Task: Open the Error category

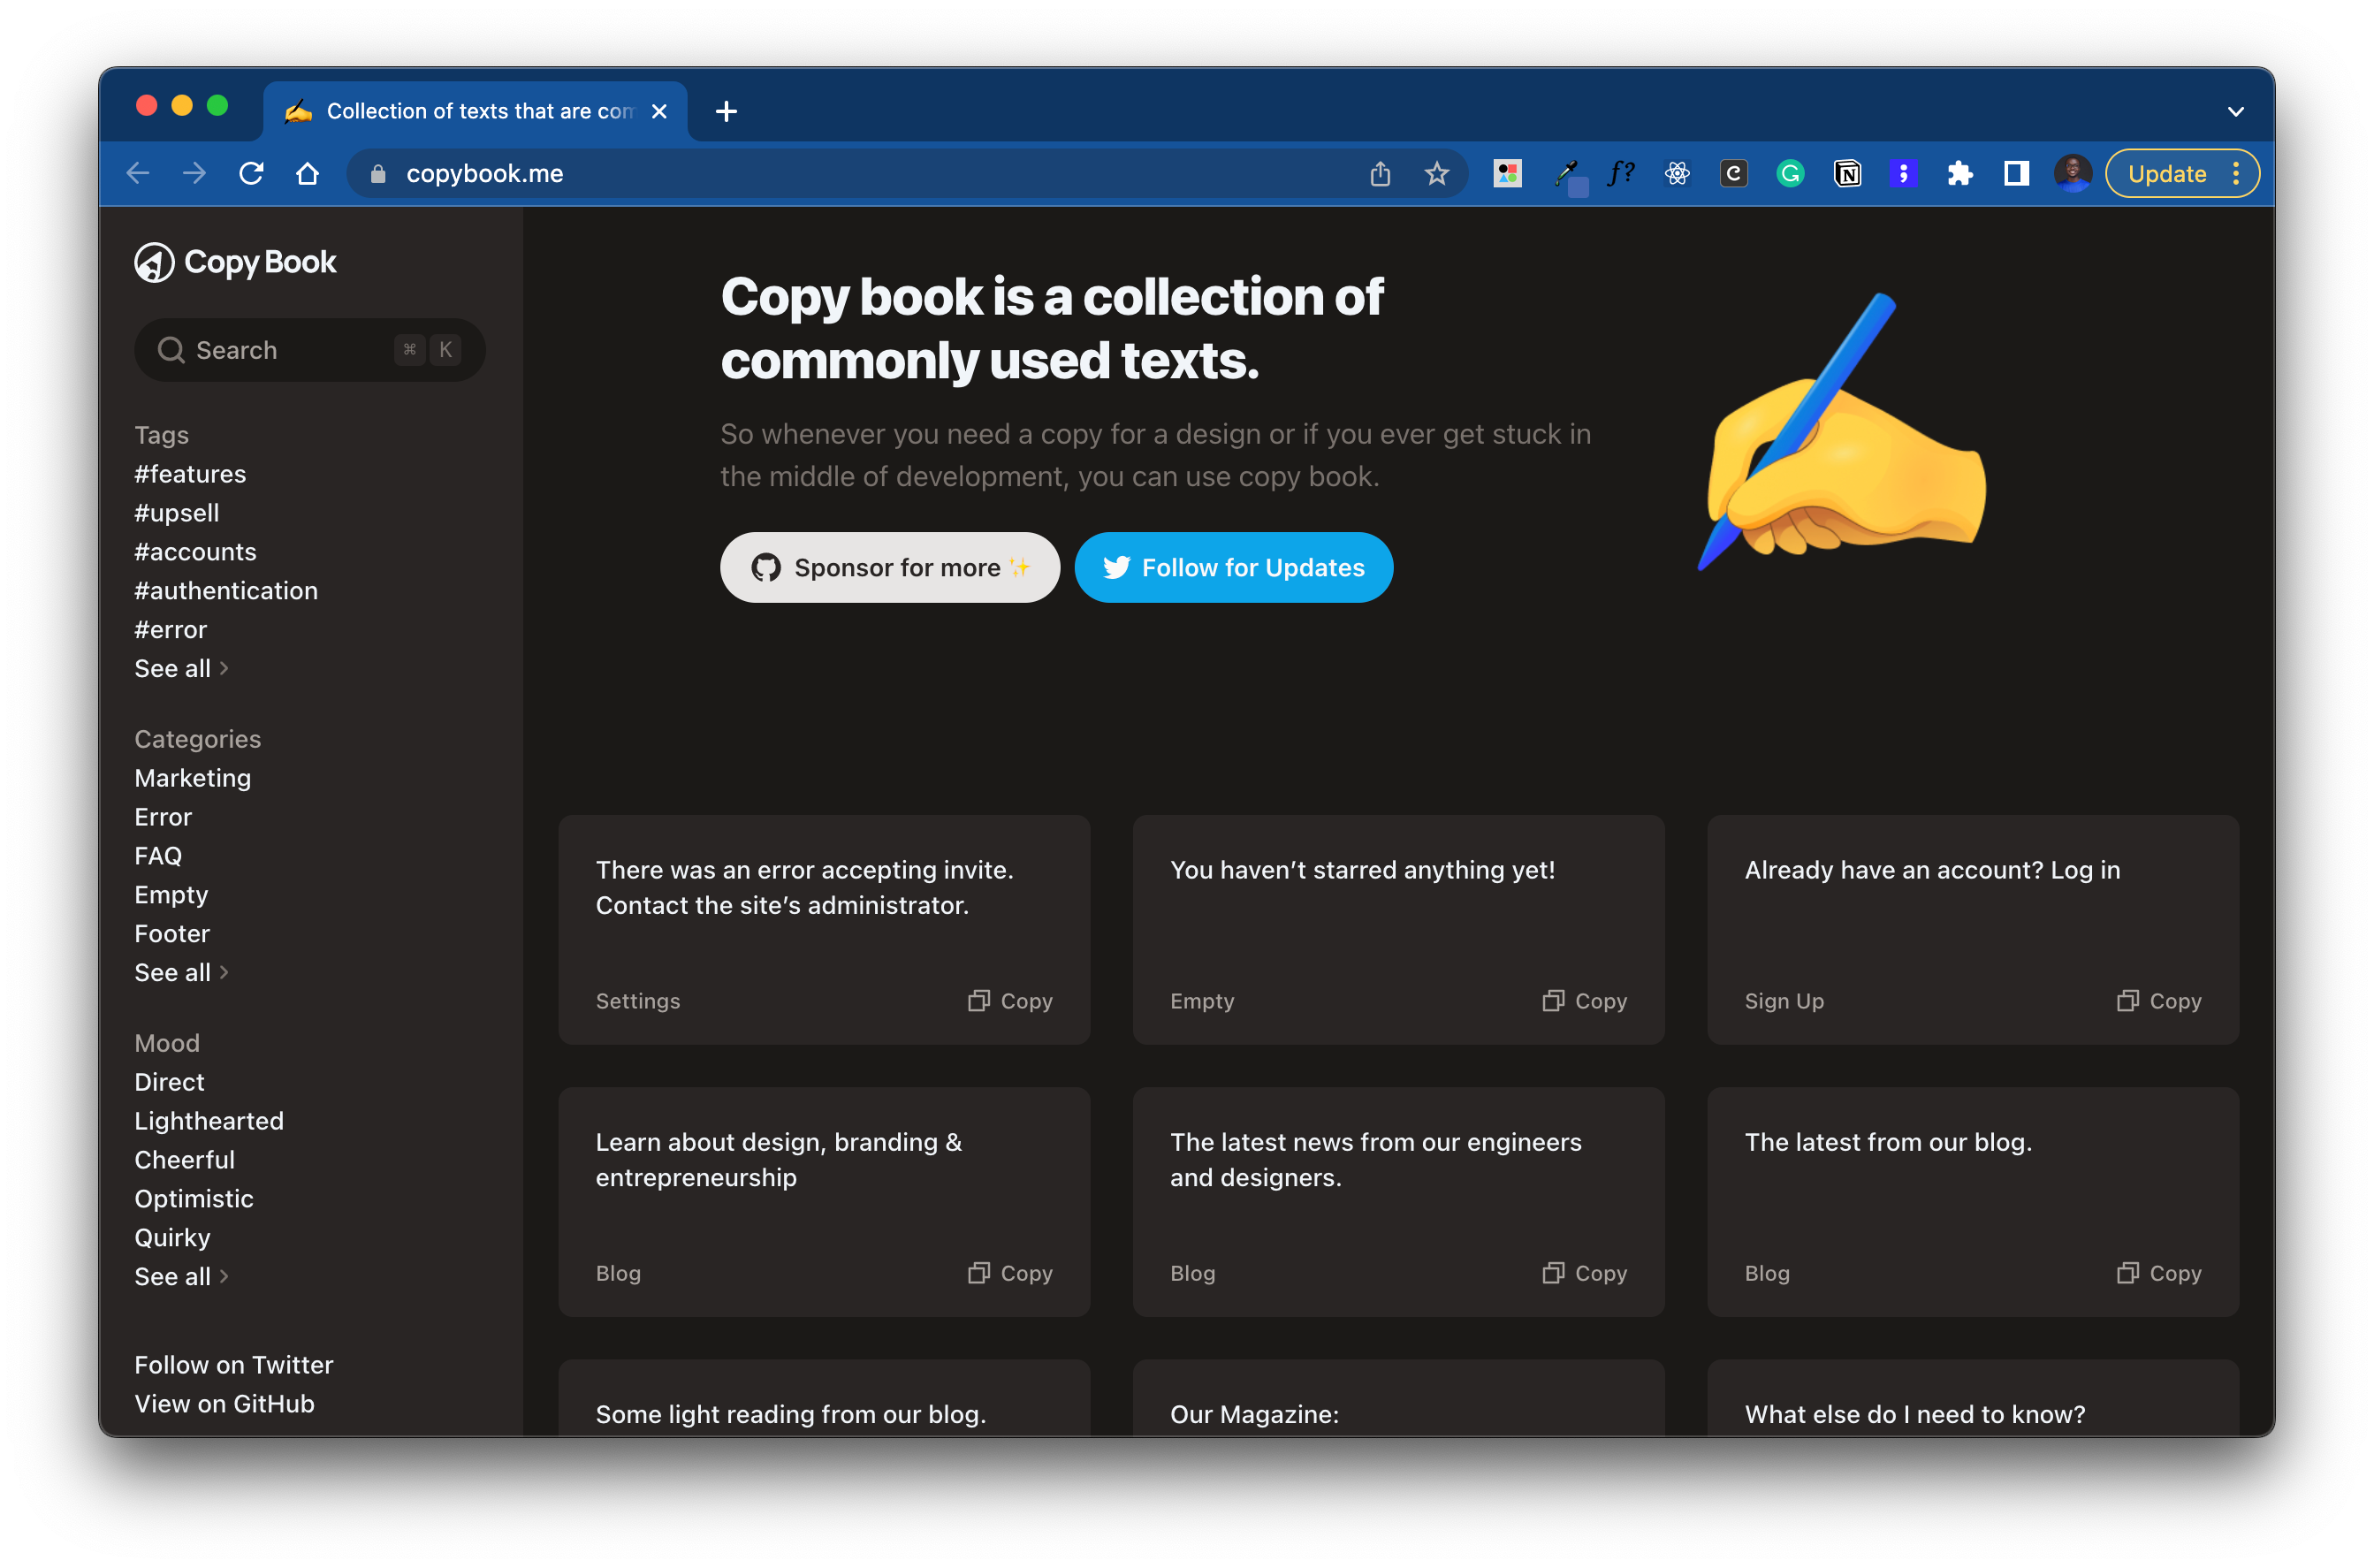Action: [x=163, y=816]
